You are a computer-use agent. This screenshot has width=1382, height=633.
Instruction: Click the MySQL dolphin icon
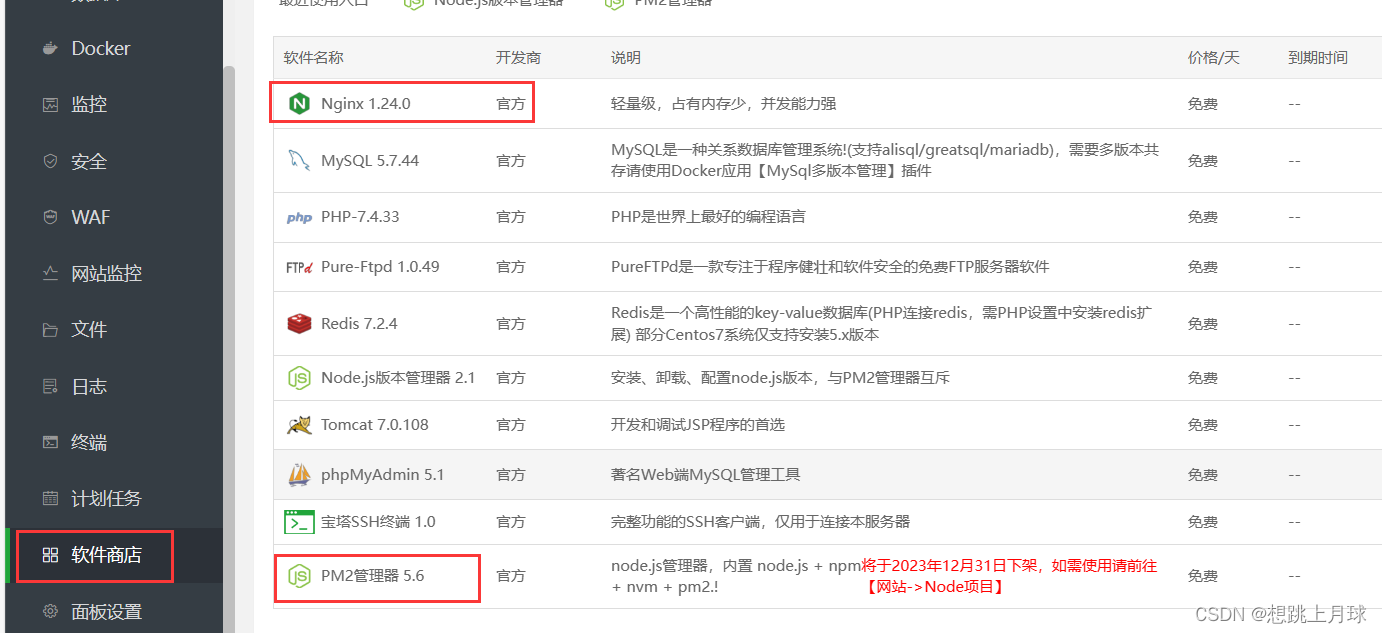[300, 160]
